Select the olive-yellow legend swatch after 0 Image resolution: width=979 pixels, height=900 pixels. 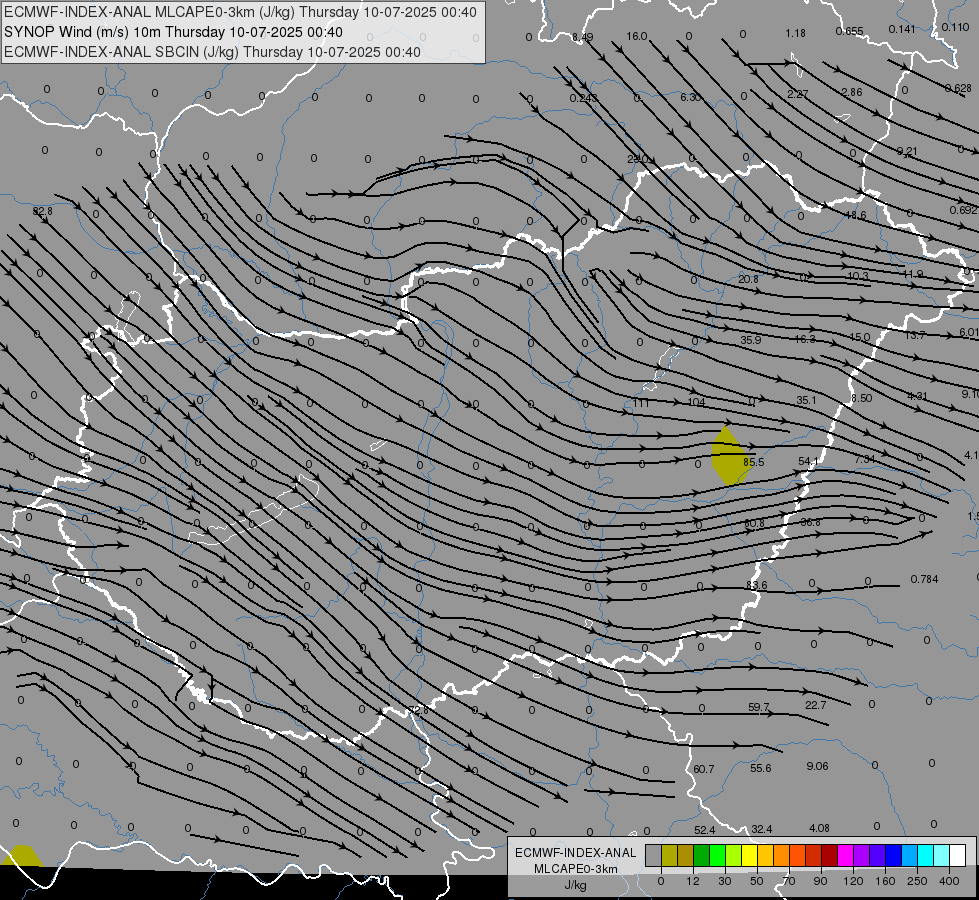[x=669, y=855]
